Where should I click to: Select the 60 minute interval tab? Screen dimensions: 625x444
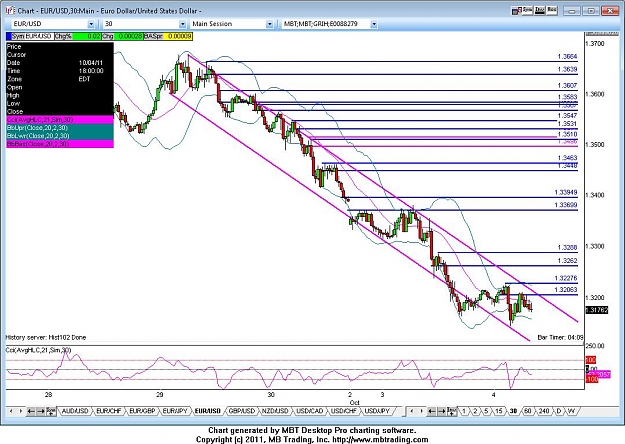tap(527, 411)
